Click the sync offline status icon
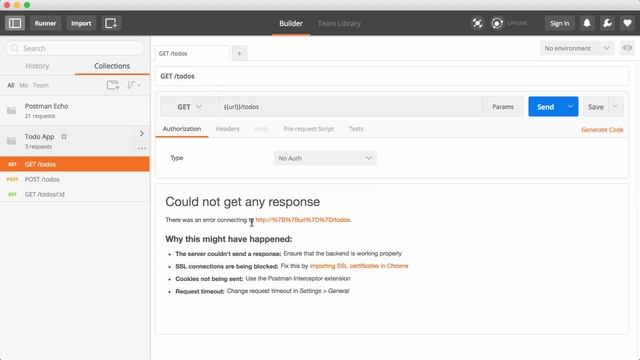This screenshot has height=360, width=640. (x=497, y=23)
